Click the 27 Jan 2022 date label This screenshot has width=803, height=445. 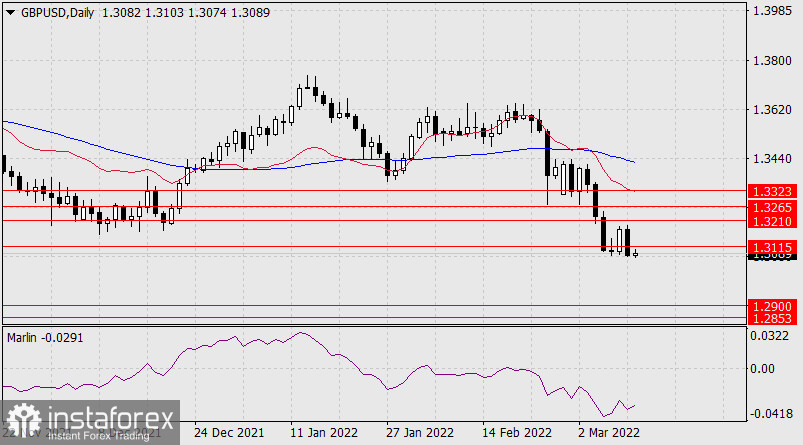pos(418,433)
